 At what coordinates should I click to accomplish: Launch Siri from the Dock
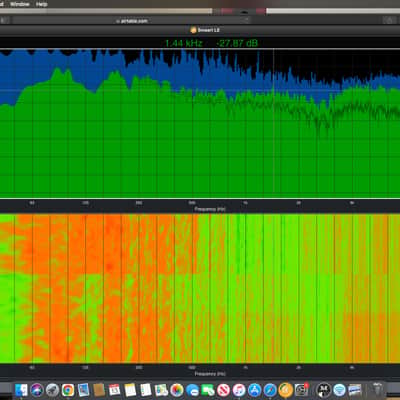point(37,389)
